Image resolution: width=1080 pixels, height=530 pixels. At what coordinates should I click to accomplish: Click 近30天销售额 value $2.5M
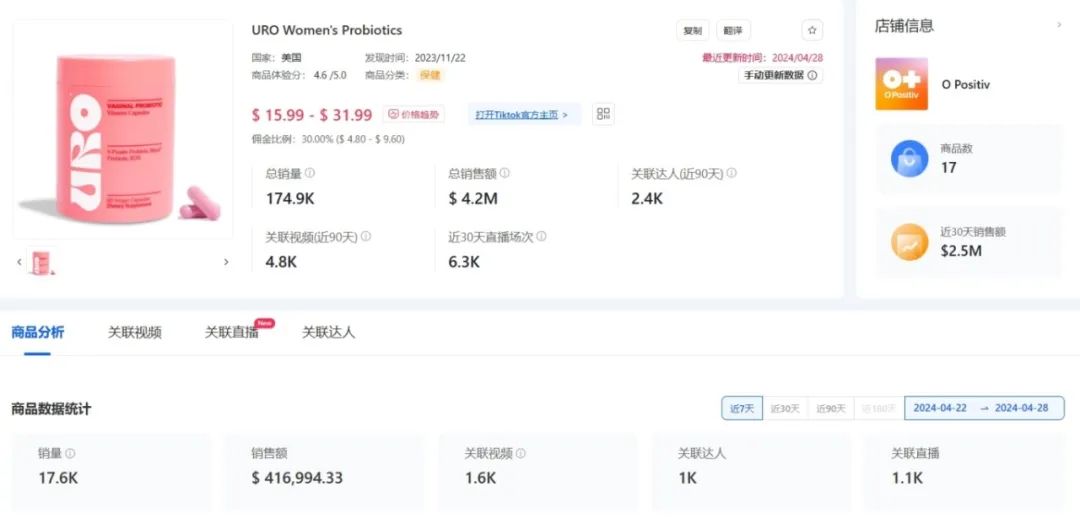point(961,251)
